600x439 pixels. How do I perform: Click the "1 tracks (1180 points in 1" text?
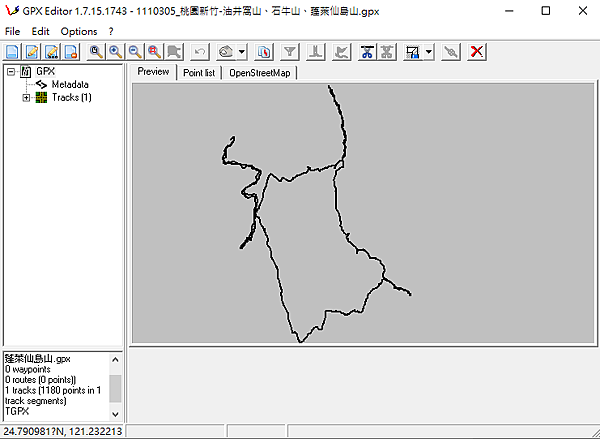click(53, 390)
